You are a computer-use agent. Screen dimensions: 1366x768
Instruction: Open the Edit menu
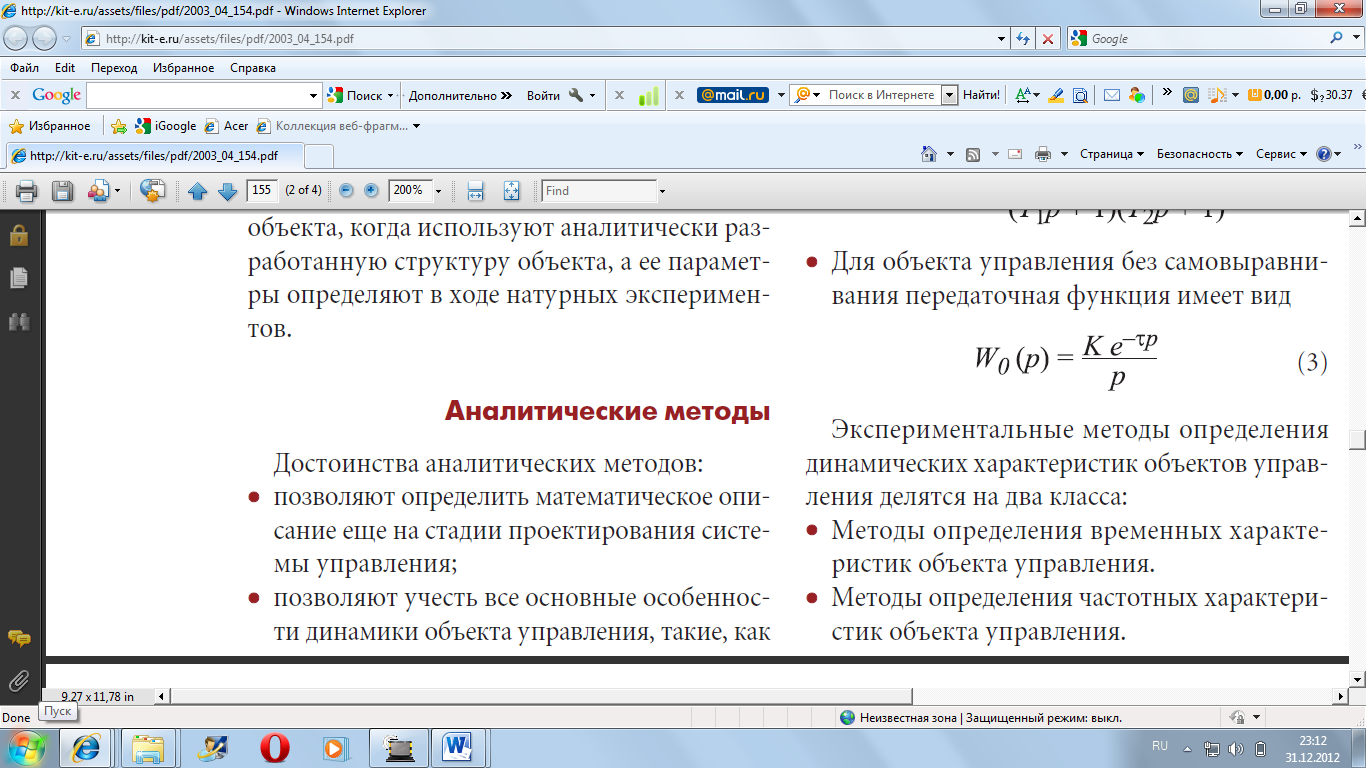pos(65,68)
